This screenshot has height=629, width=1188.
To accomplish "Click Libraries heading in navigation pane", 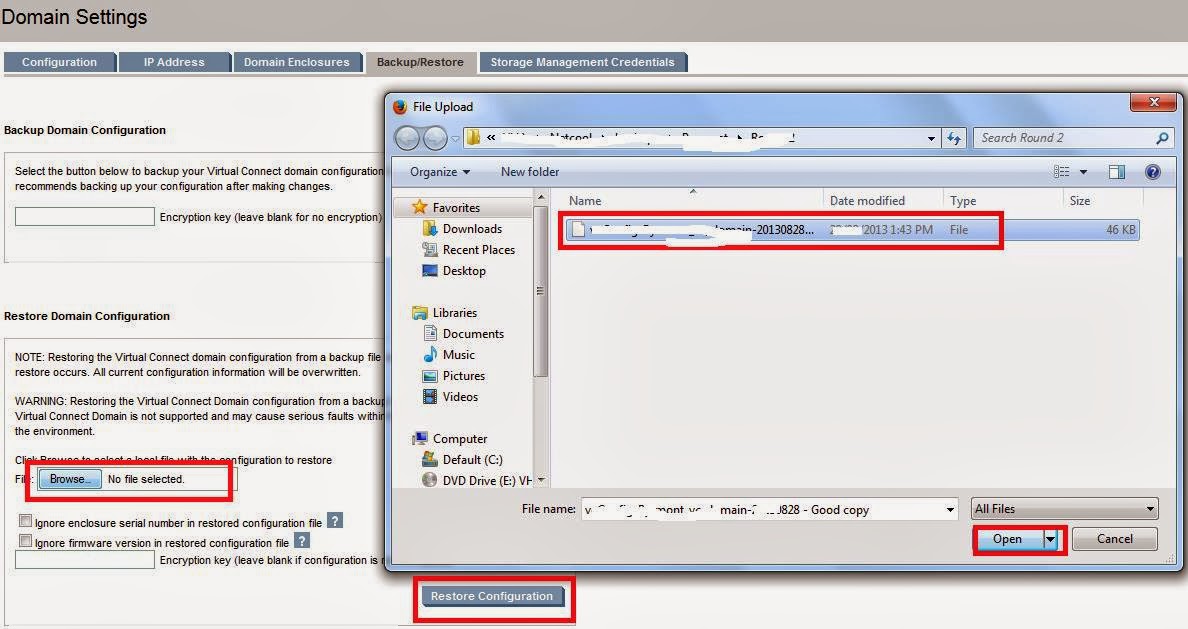I will point(454,313).
